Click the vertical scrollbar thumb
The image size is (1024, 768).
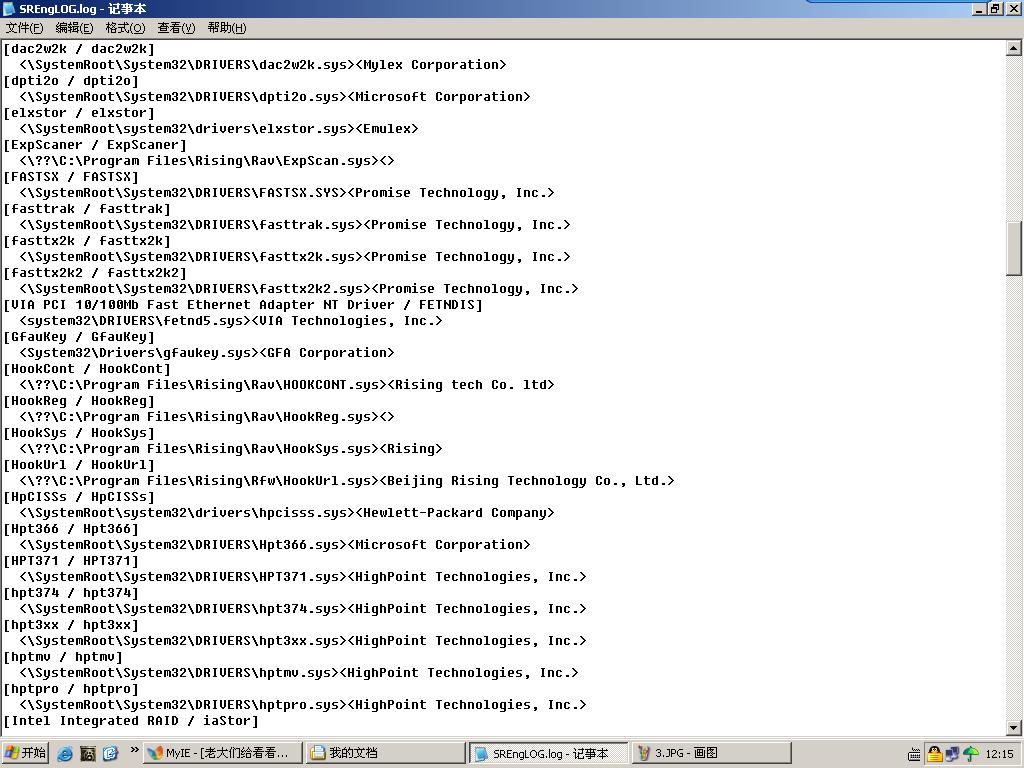1014,249
